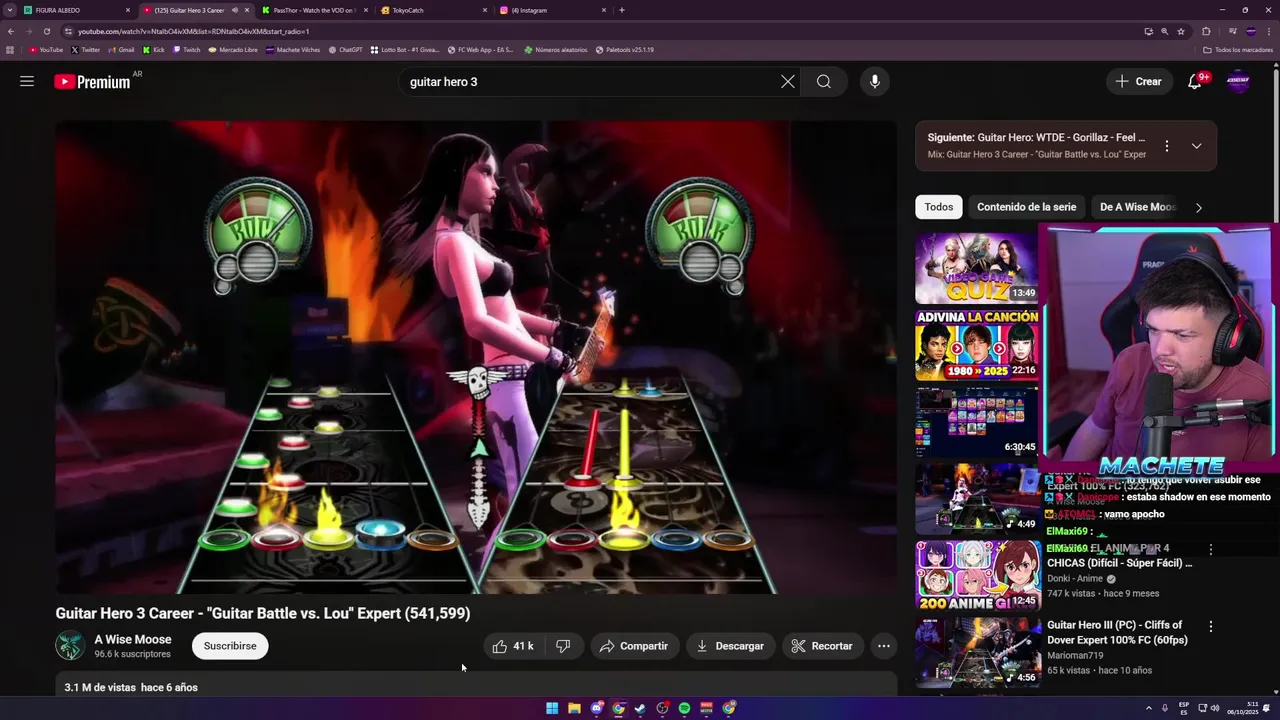This screenshot has height=720, width=1280.
Task: Go back in browser history
Action: [x=11, y=31]
